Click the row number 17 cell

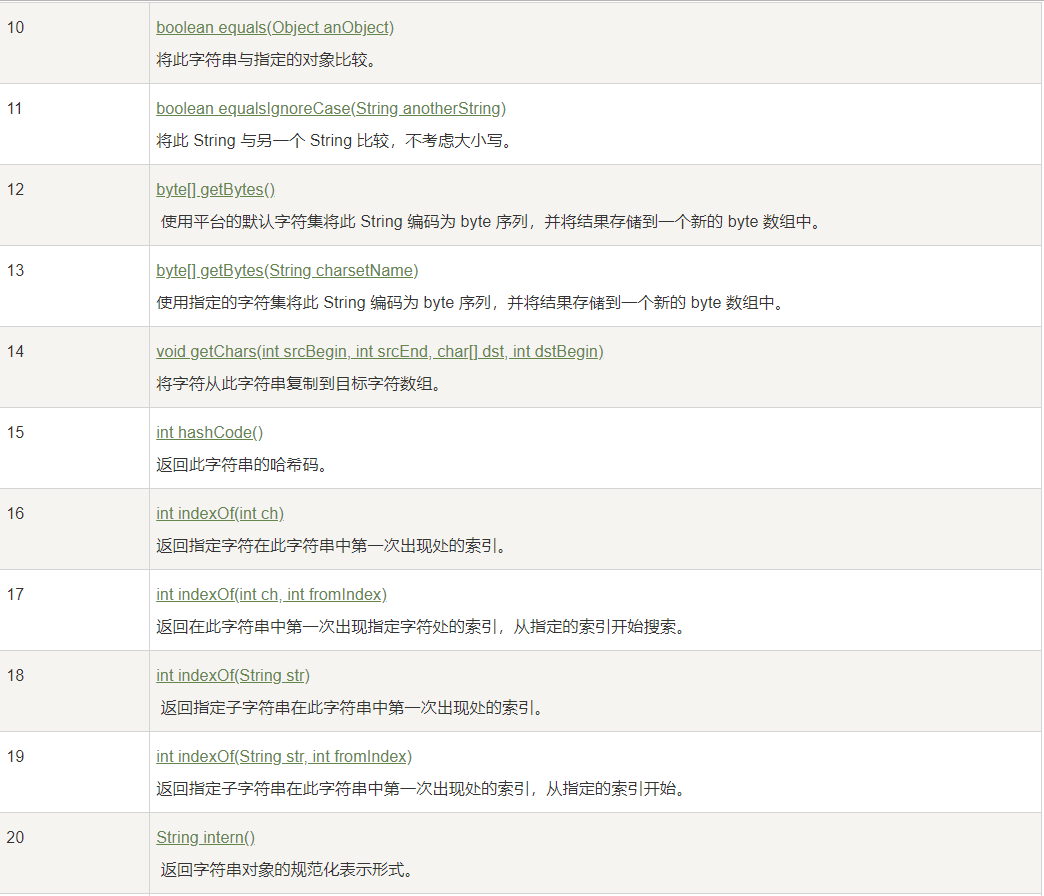point(15,594)
